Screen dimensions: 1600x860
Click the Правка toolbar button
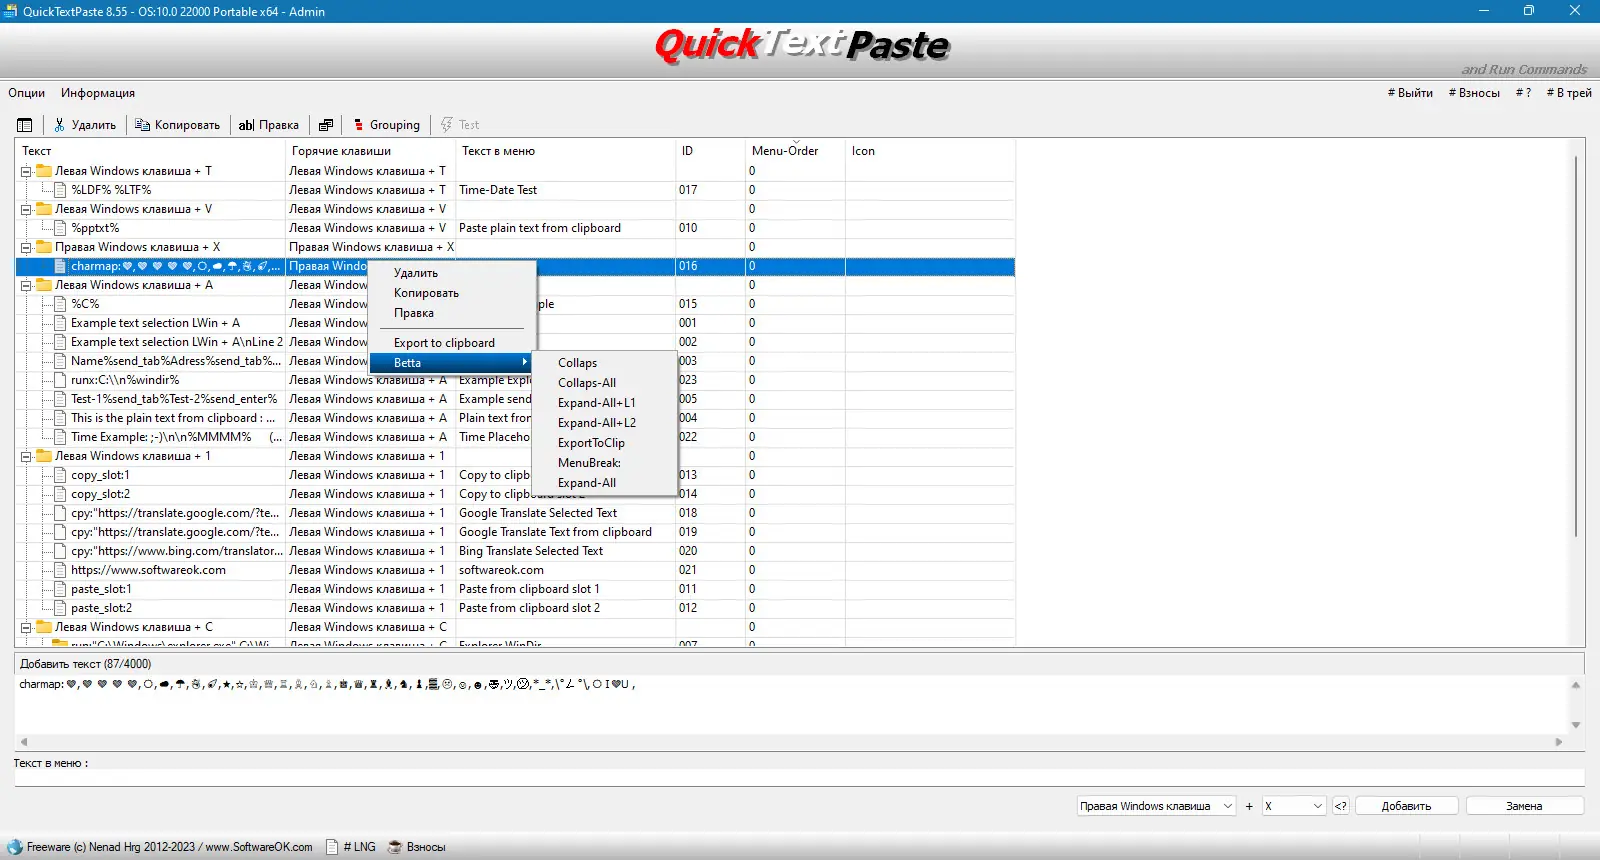[x=269, y=125]
